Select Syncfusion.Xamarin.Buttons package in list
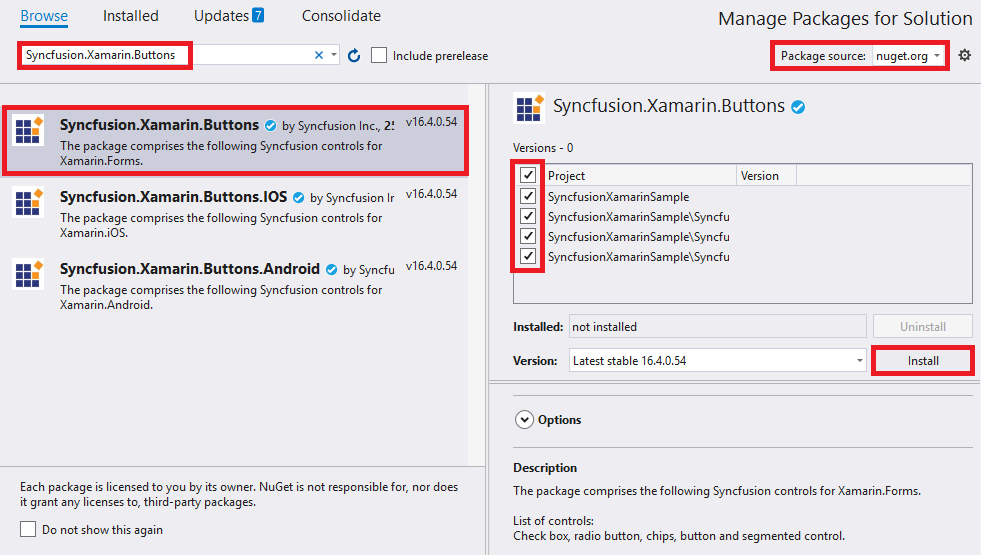The image size is (981, 555). (x=235, y=141)
